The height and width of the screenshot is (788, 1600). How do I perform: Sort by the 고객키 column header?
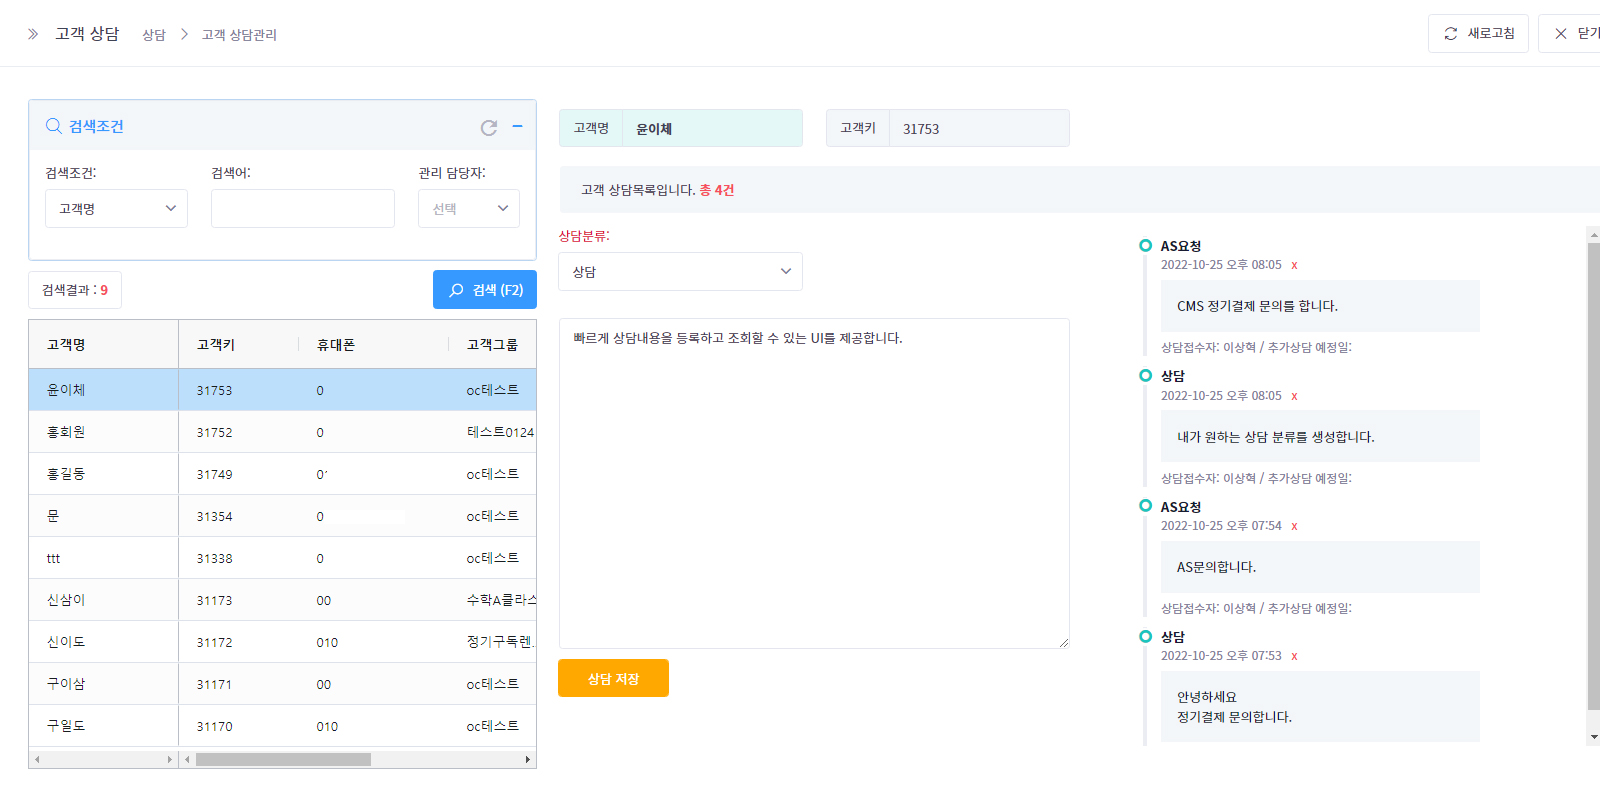point(216,345)
